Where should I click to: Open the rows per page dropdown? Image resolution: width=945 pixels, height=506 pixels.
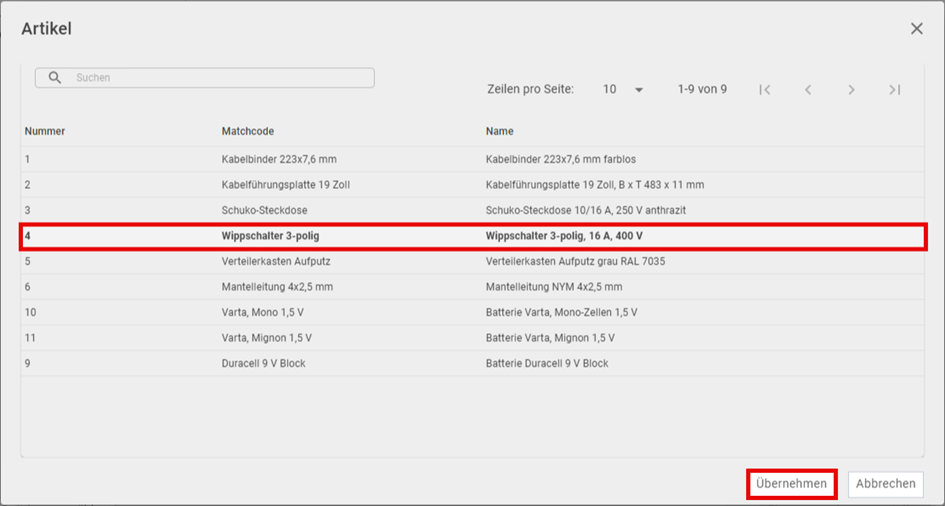[x=623, y=90]
